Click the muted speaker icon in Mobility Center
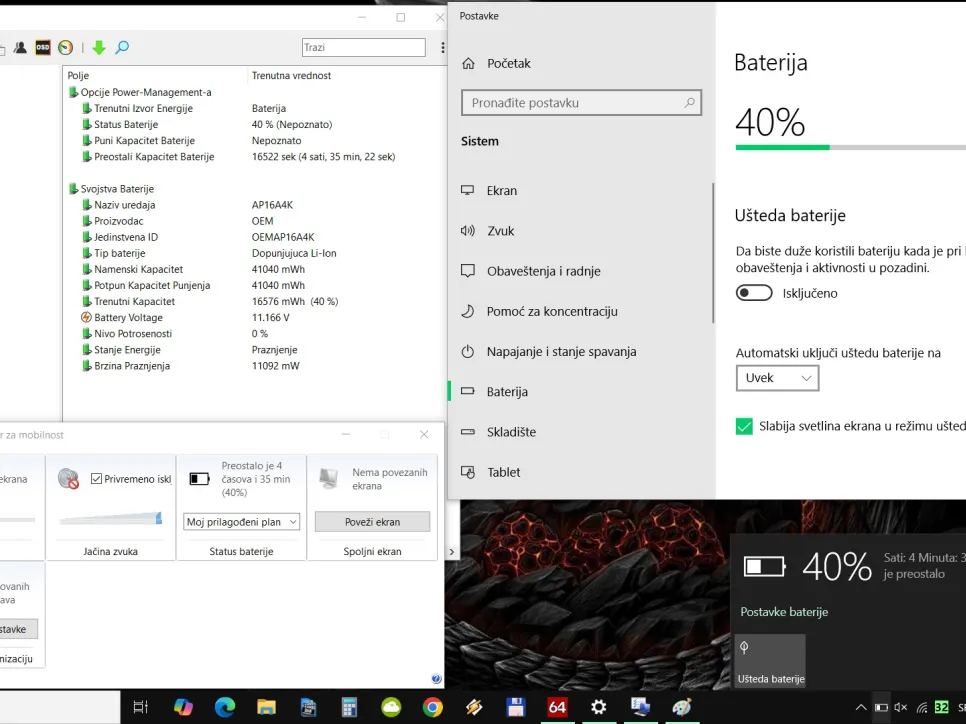The width and height of the screenshot is (966, 724). [x=68, y=479]
